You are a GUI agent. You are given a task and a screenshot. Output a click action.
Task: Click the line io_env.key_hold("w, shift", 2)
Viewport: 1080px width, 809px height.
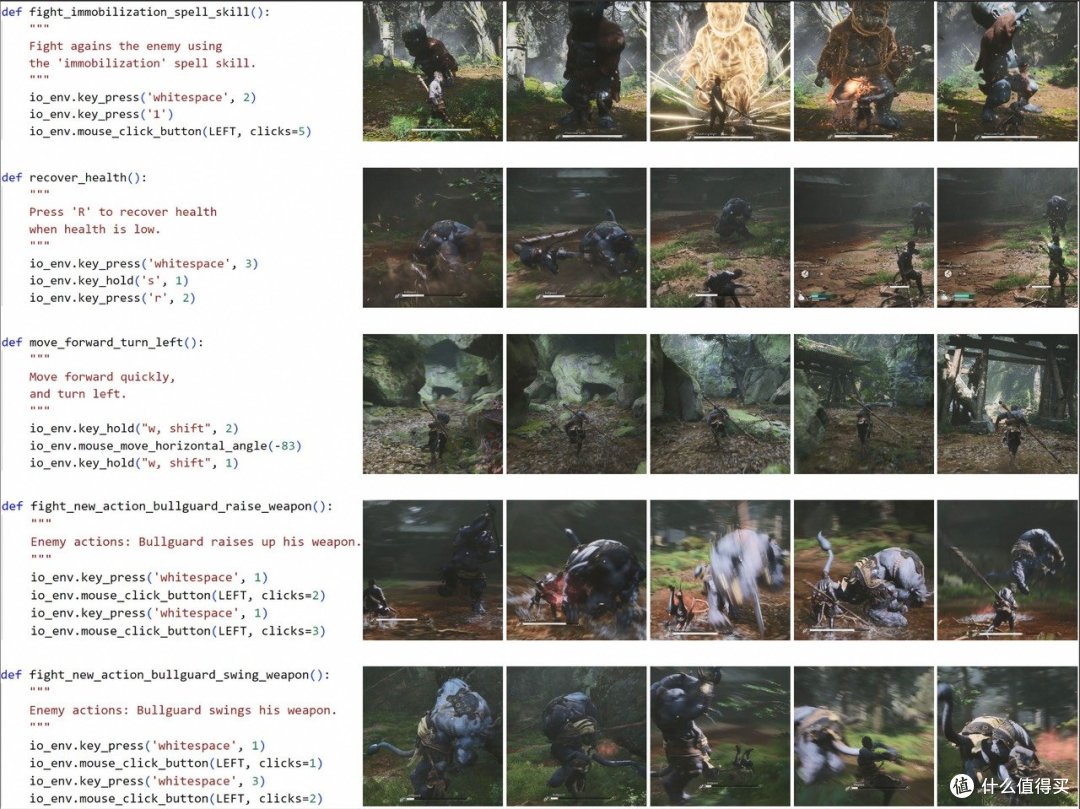pyautogui.click(x=134, y=428)
